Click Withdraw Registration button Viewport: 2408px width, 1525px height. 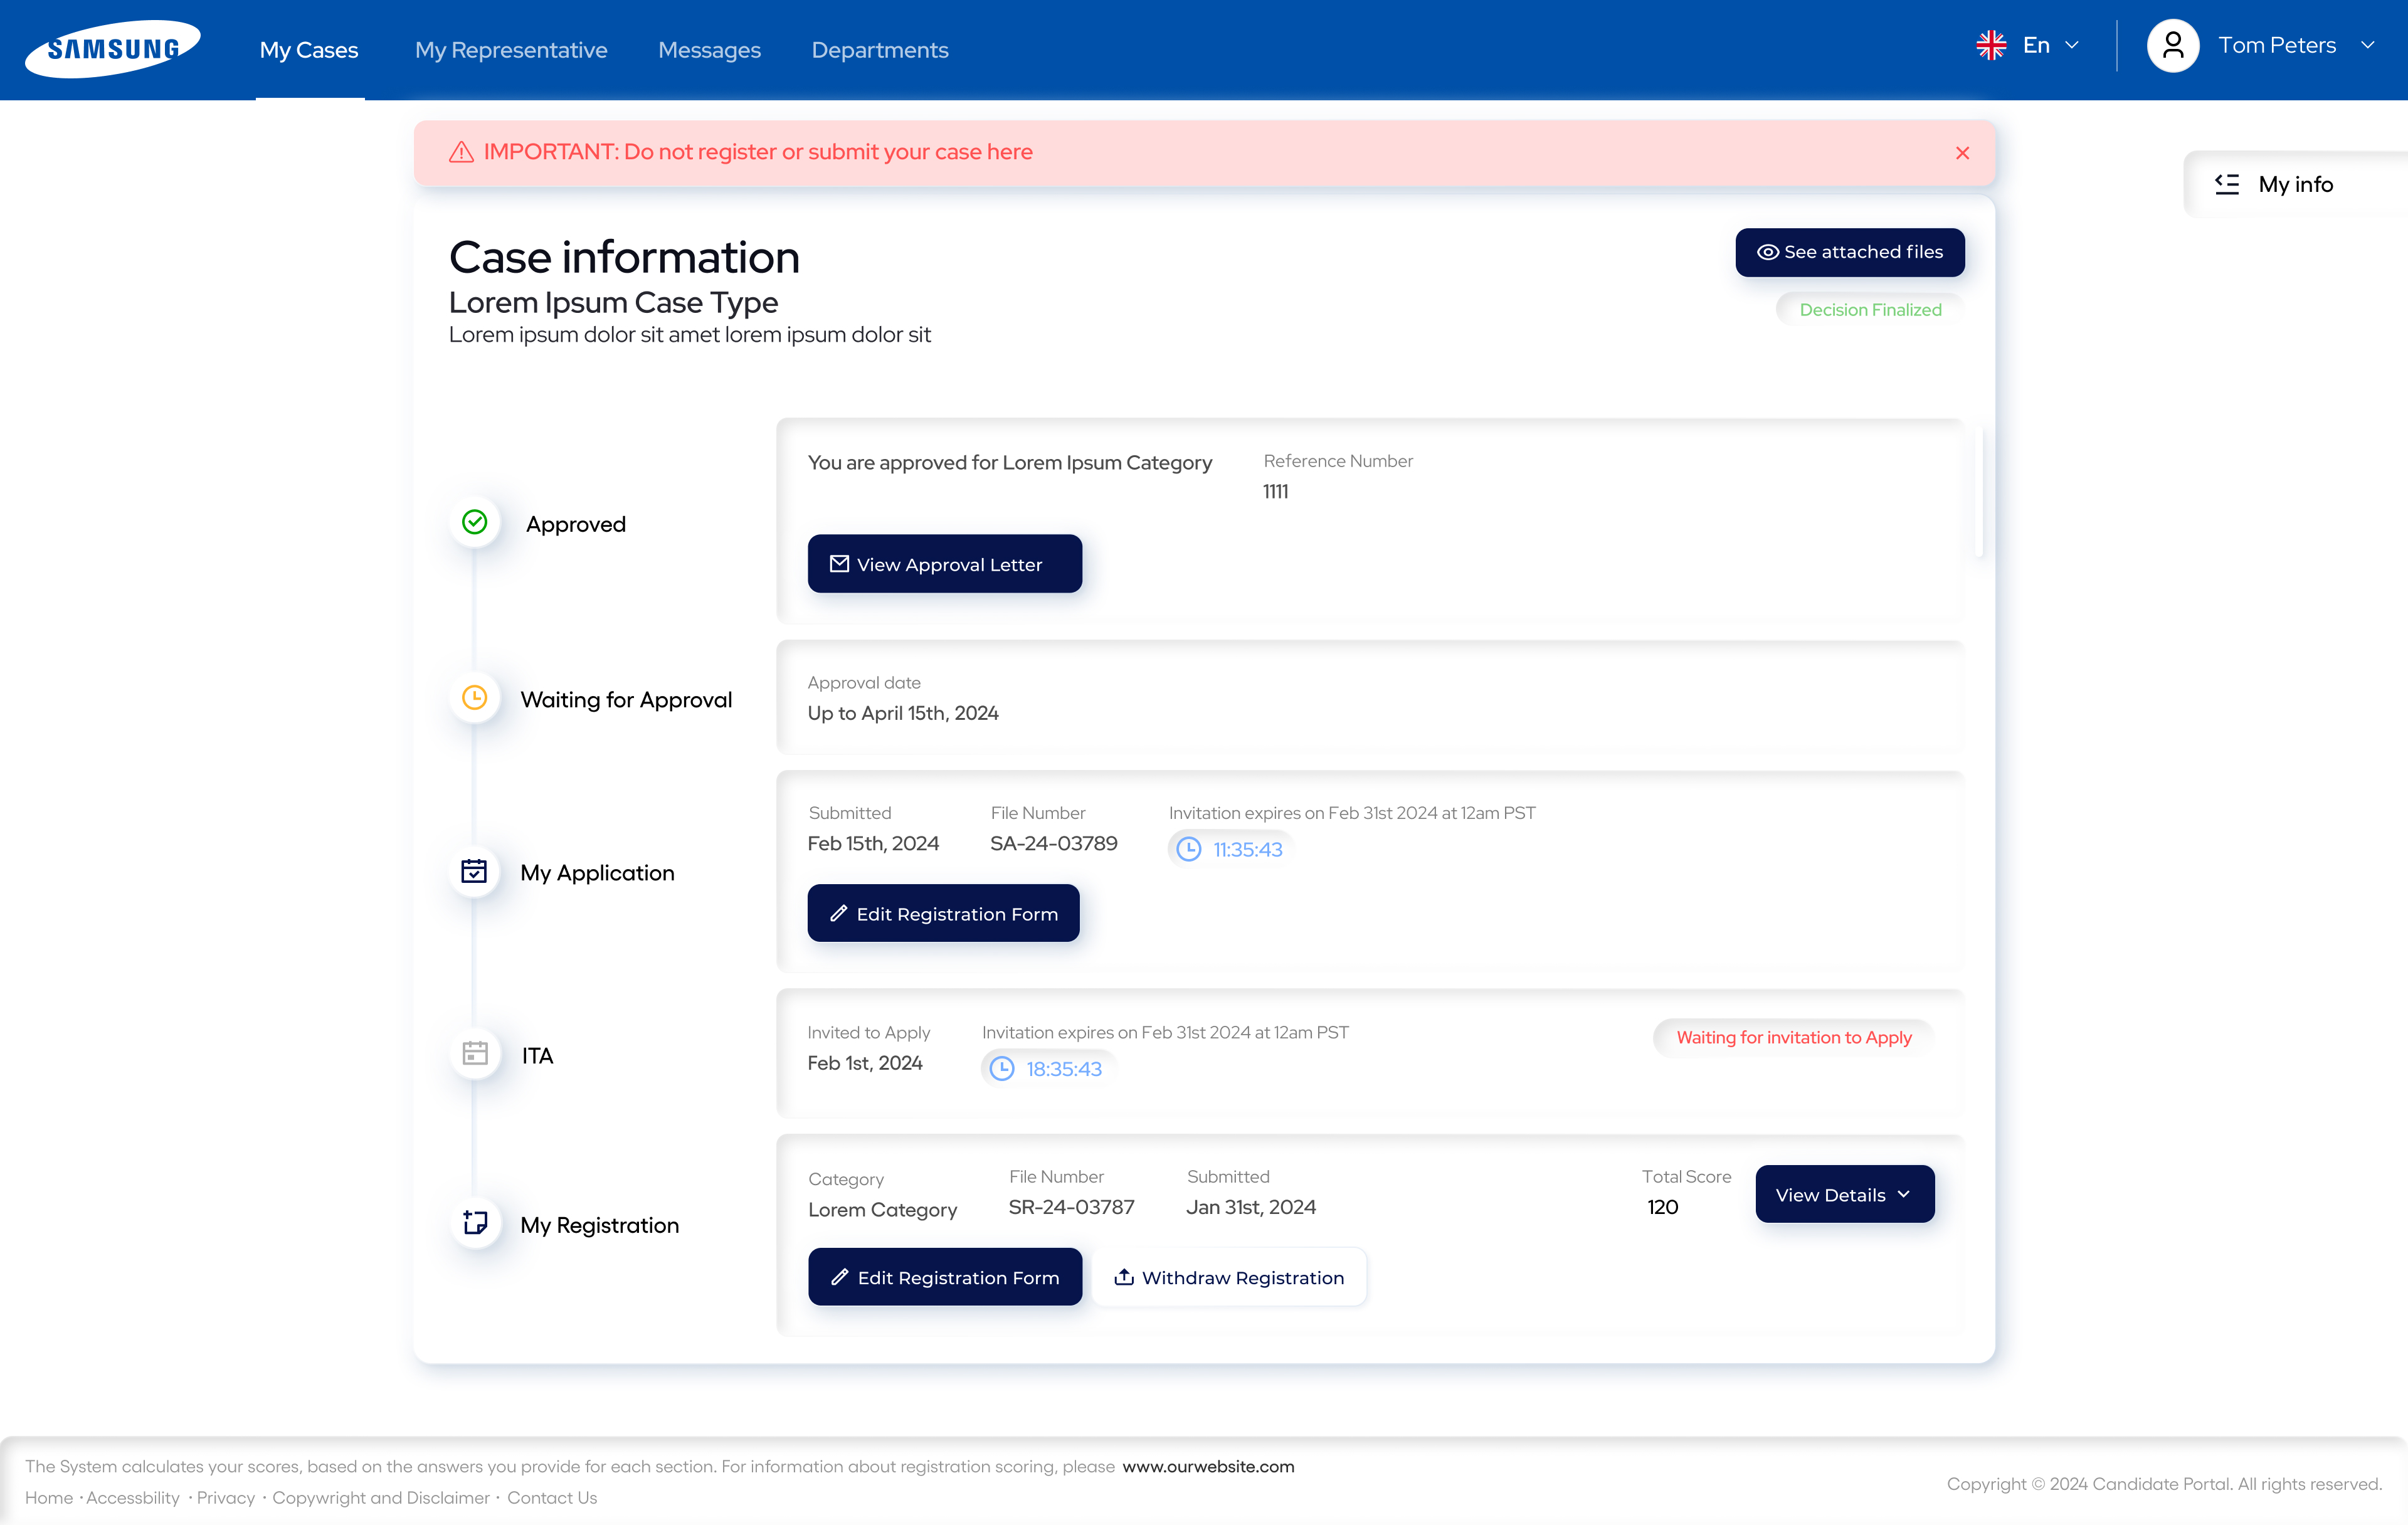pyautogui.click(x=1229, y=1277)
